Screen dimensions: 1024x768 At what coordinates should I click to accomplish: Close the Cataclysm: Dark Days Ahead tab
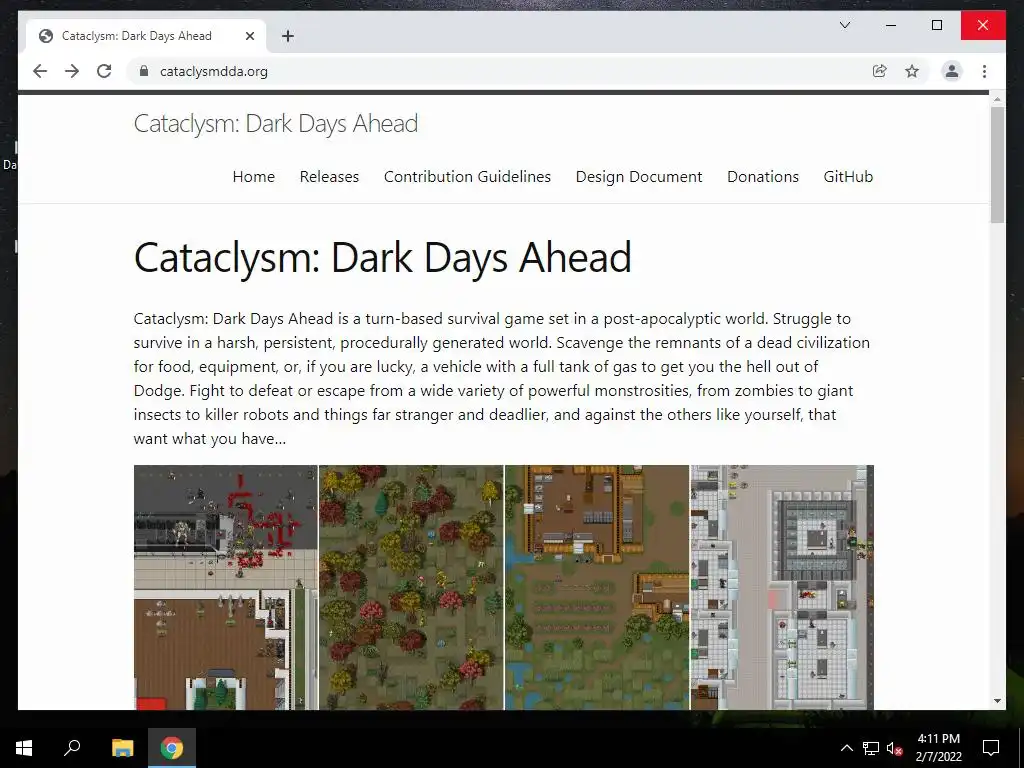pyautogui.click(x=249, y=36)
